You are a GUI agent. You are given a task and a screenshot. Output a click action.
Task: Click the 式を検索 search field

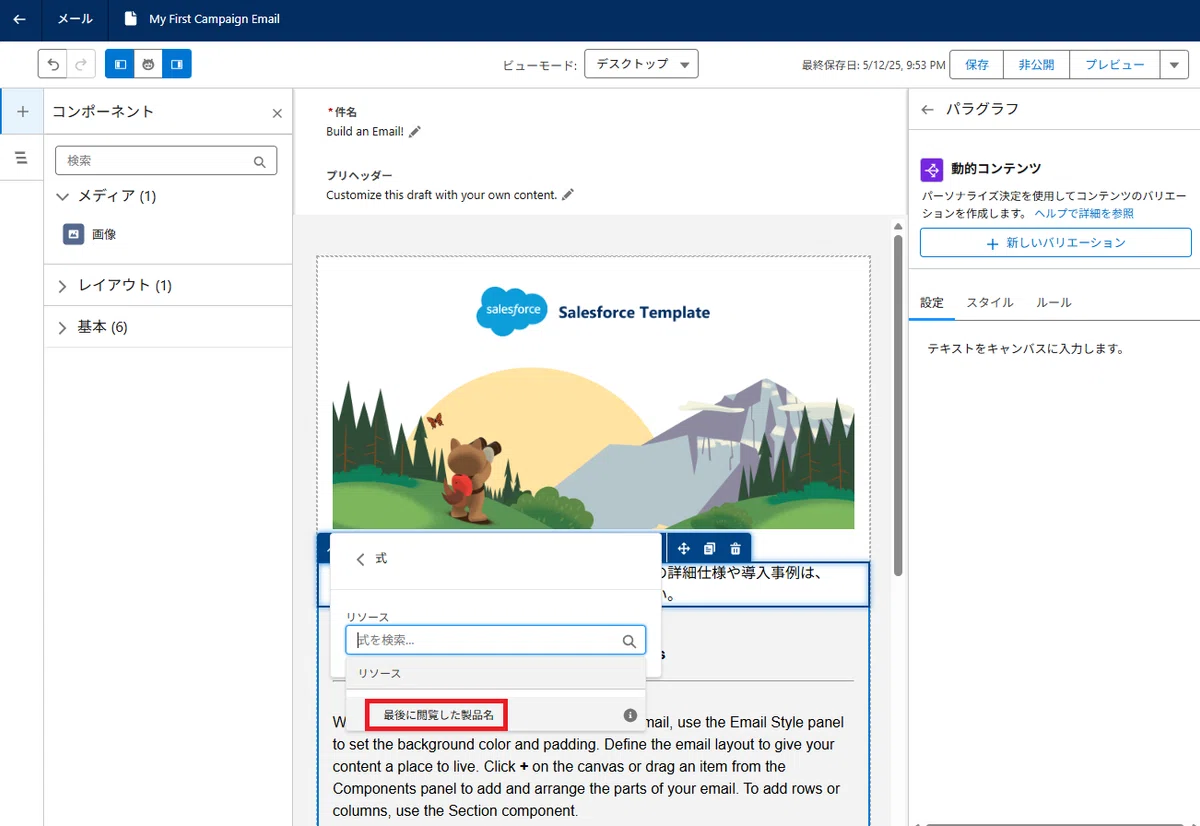pos(496,640)
